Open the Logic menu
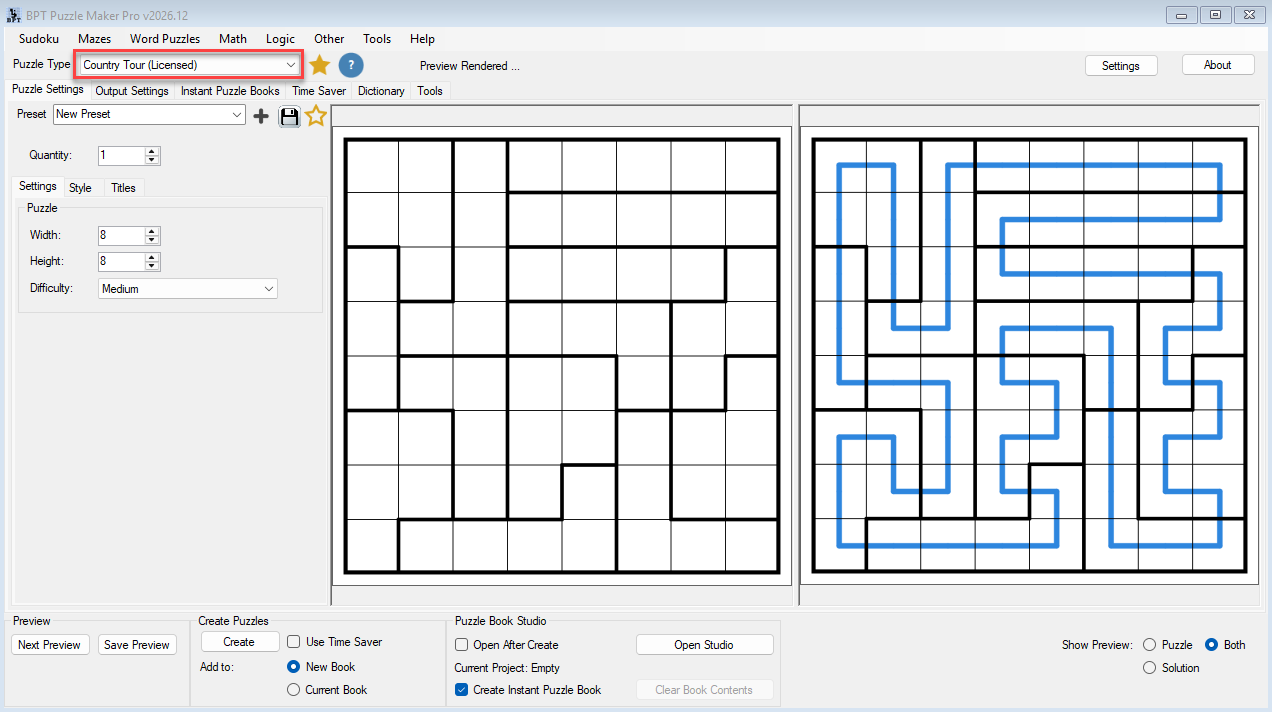 [281, 39]
